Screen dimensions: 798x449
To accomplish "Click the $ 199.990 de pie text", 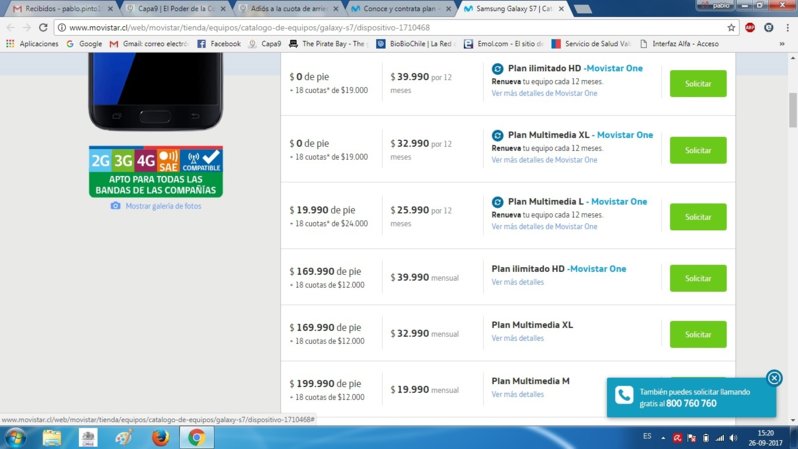I will (x=325, y=383).
